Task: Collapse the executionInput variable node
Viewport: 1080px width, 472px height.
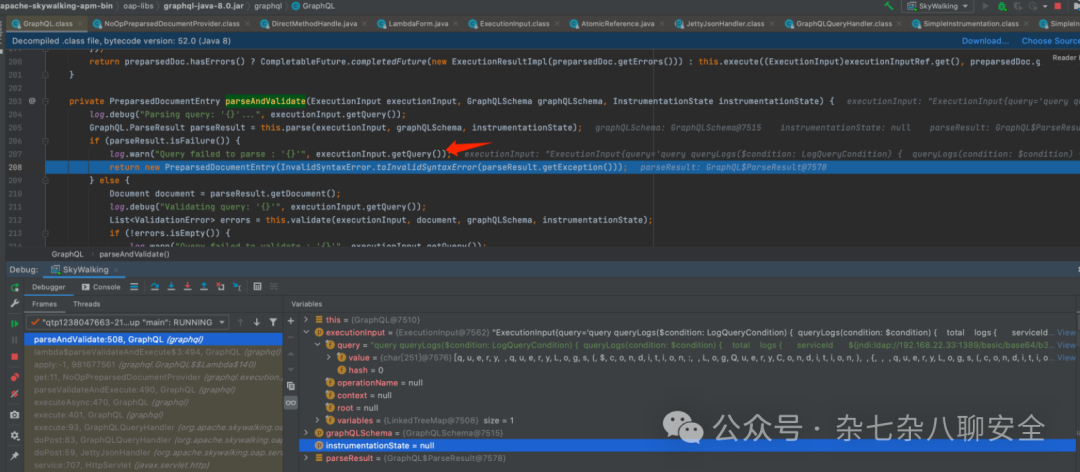Action: pyautogui.click(x=307, y=333)
